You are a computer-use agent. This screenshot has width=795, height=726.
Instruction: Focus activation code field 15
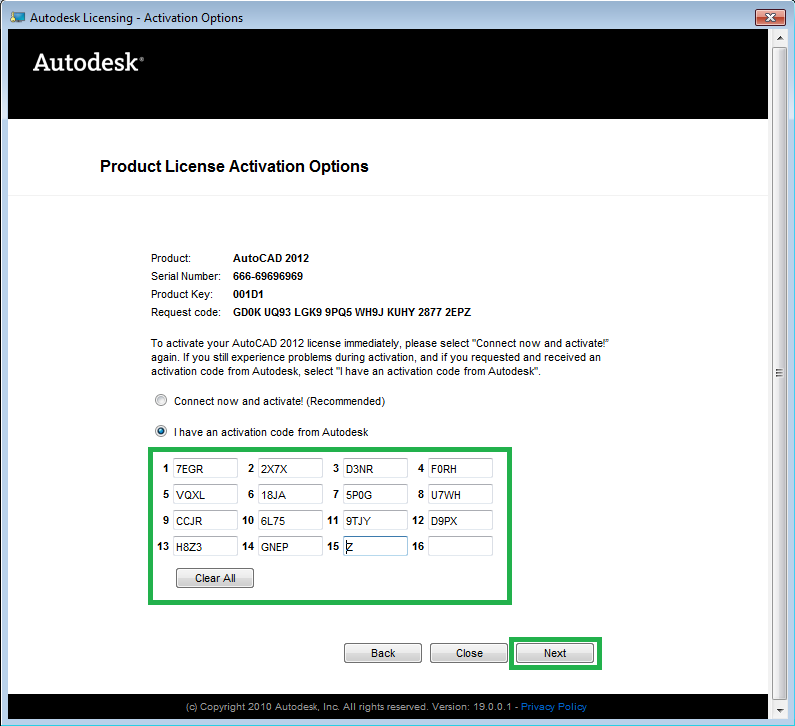tap(375, 546)
